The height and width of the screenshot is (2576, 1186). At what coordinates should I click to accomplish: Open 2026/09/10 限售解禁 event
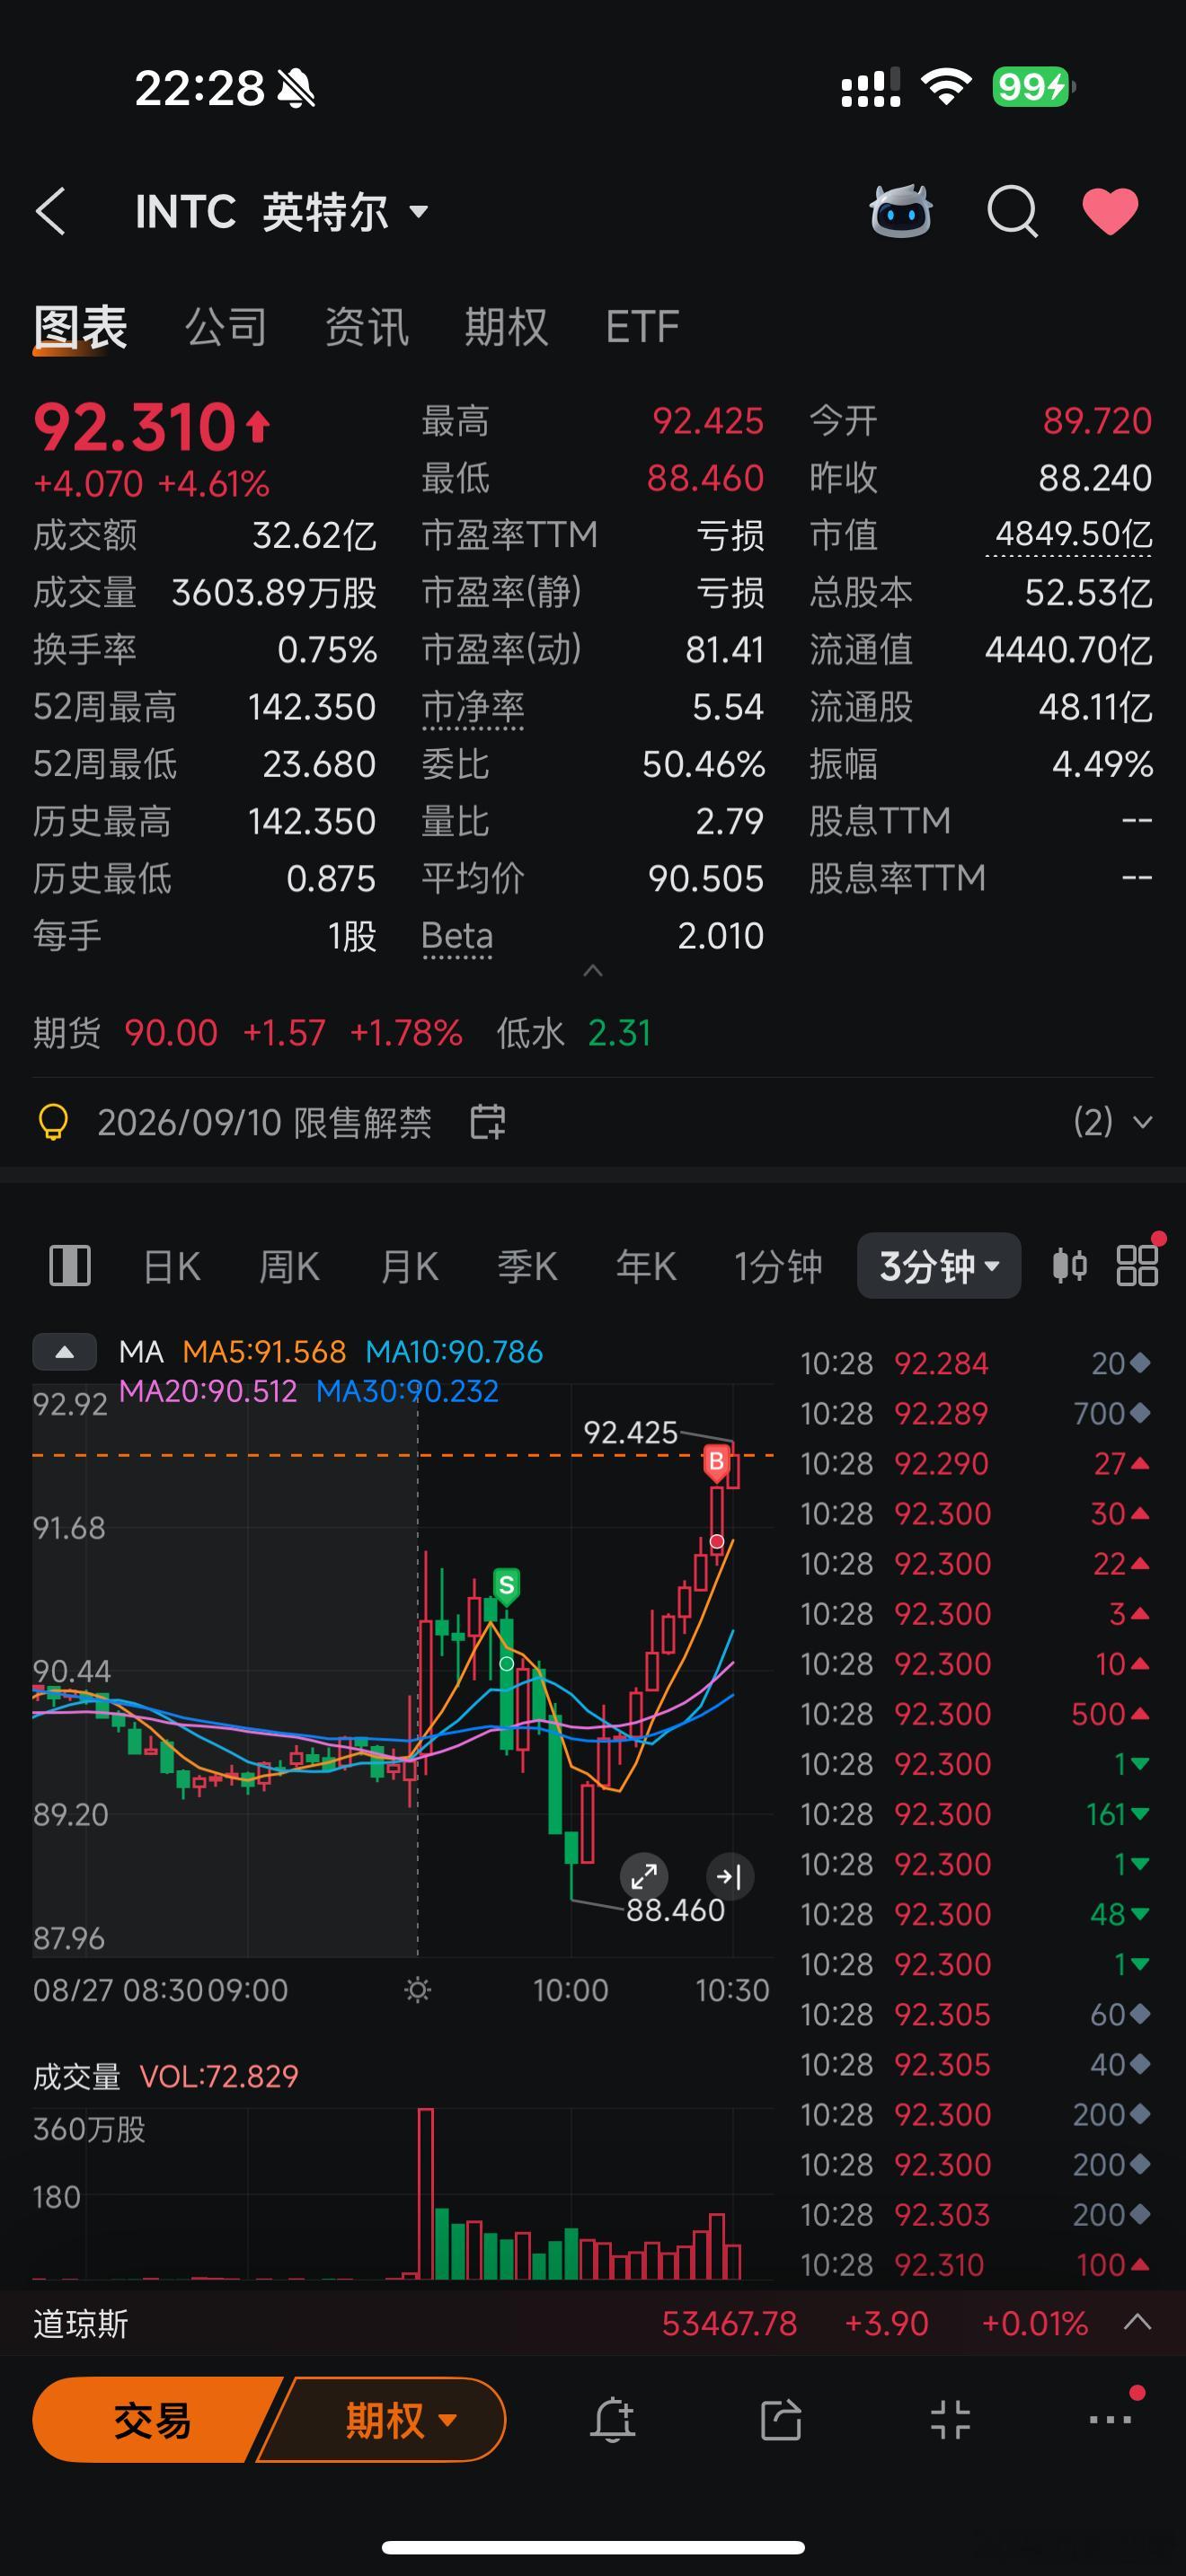[264, 1122]
